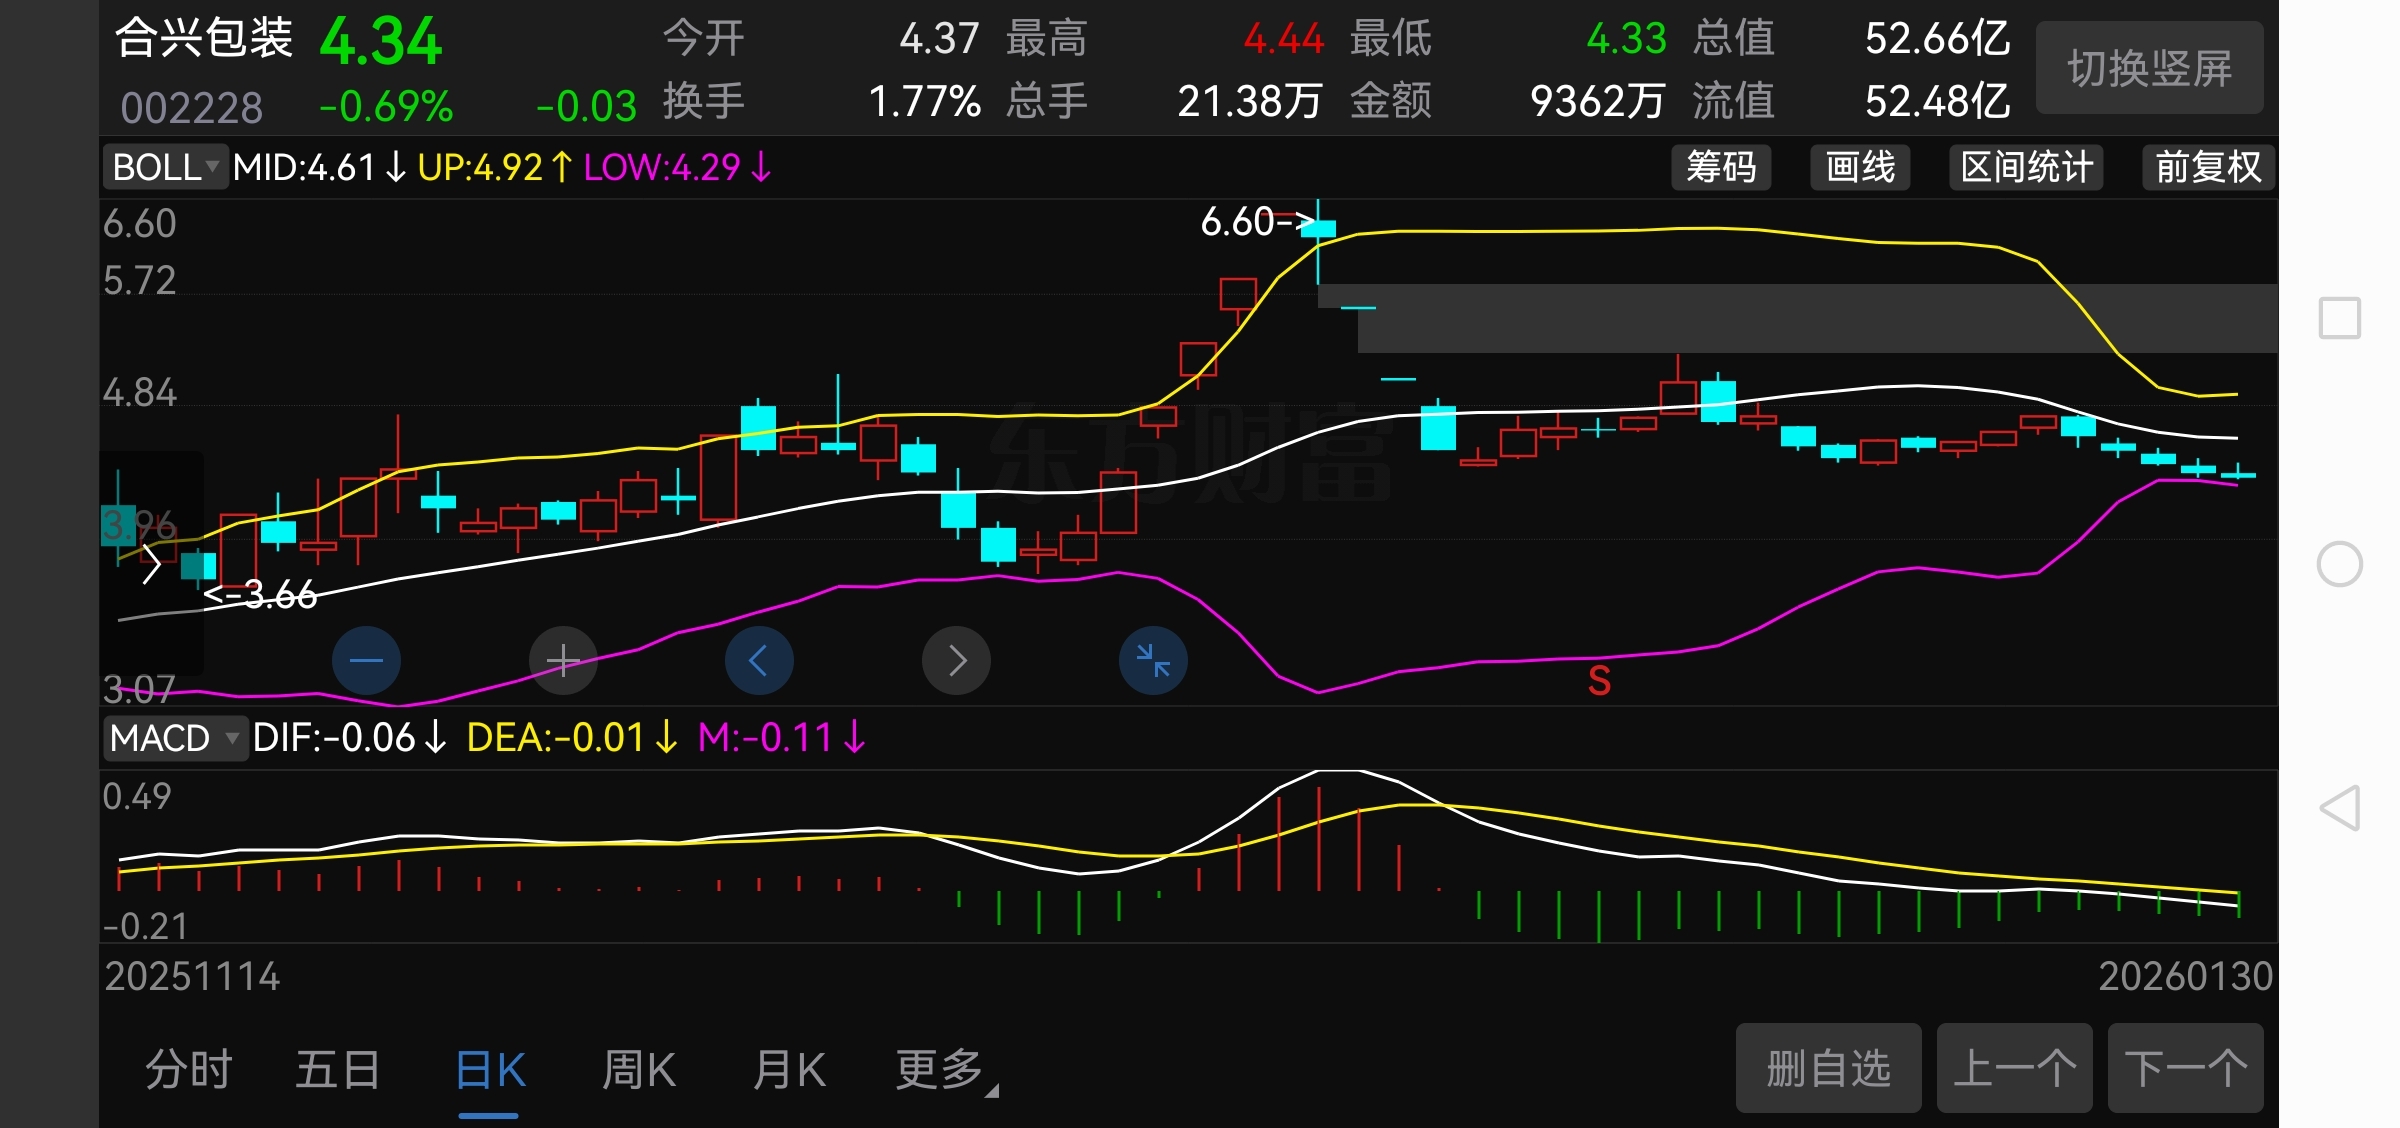Zoom in chart with plus icon
The height and width of the screenshot is (1128, 2400).
click(x=563, y=660)
